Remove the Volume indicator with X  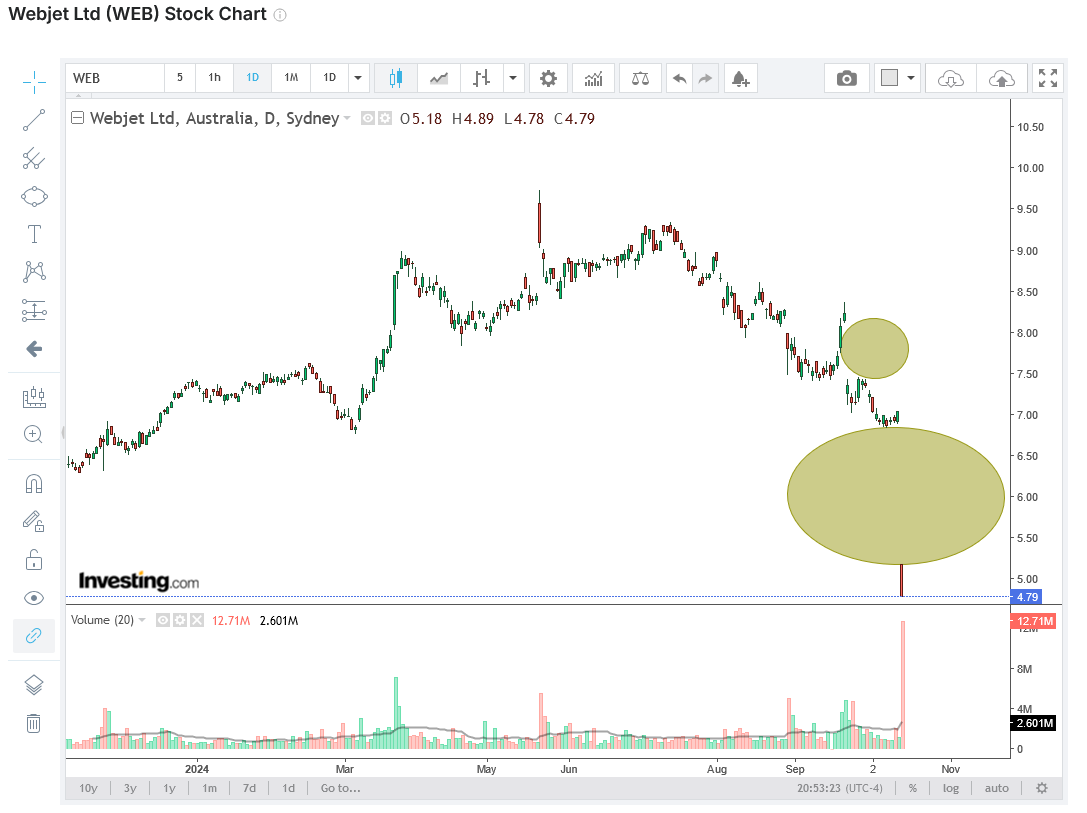click(197, 620)
